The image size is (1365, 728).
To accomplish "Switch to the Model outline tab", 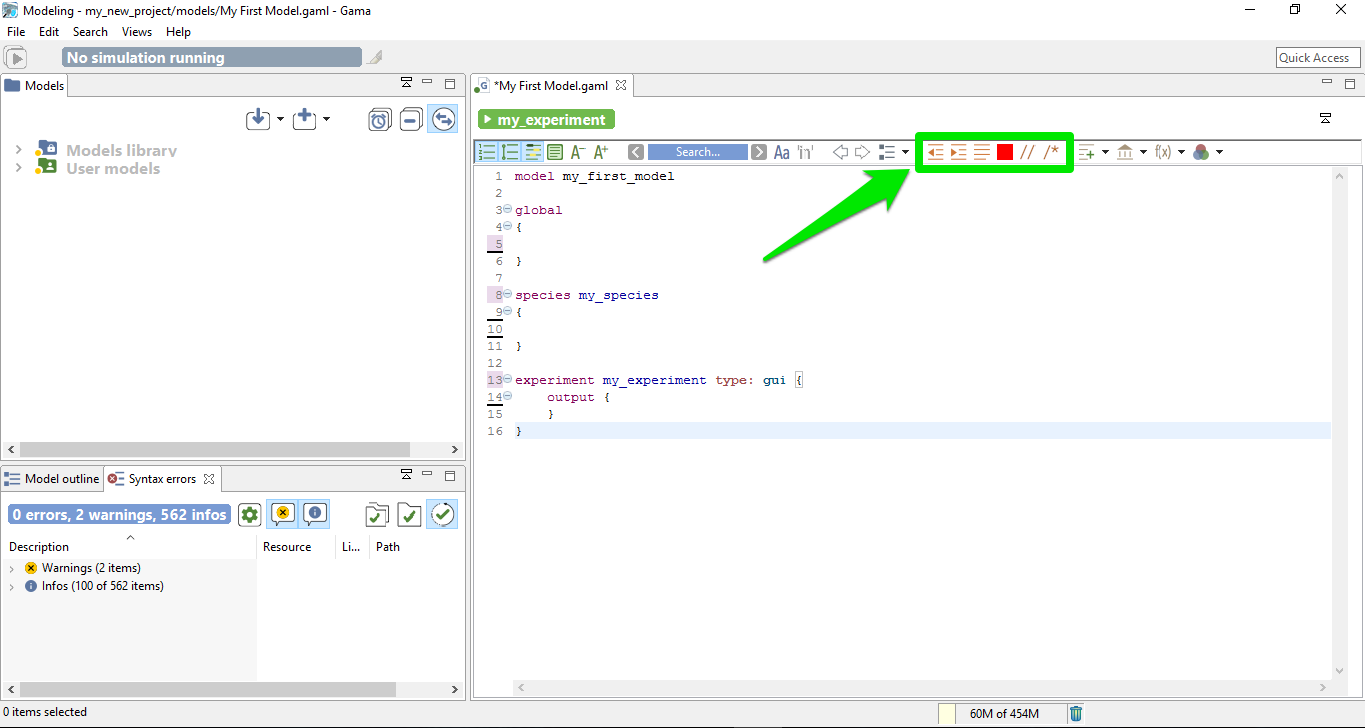I will (x=52, y=479).
